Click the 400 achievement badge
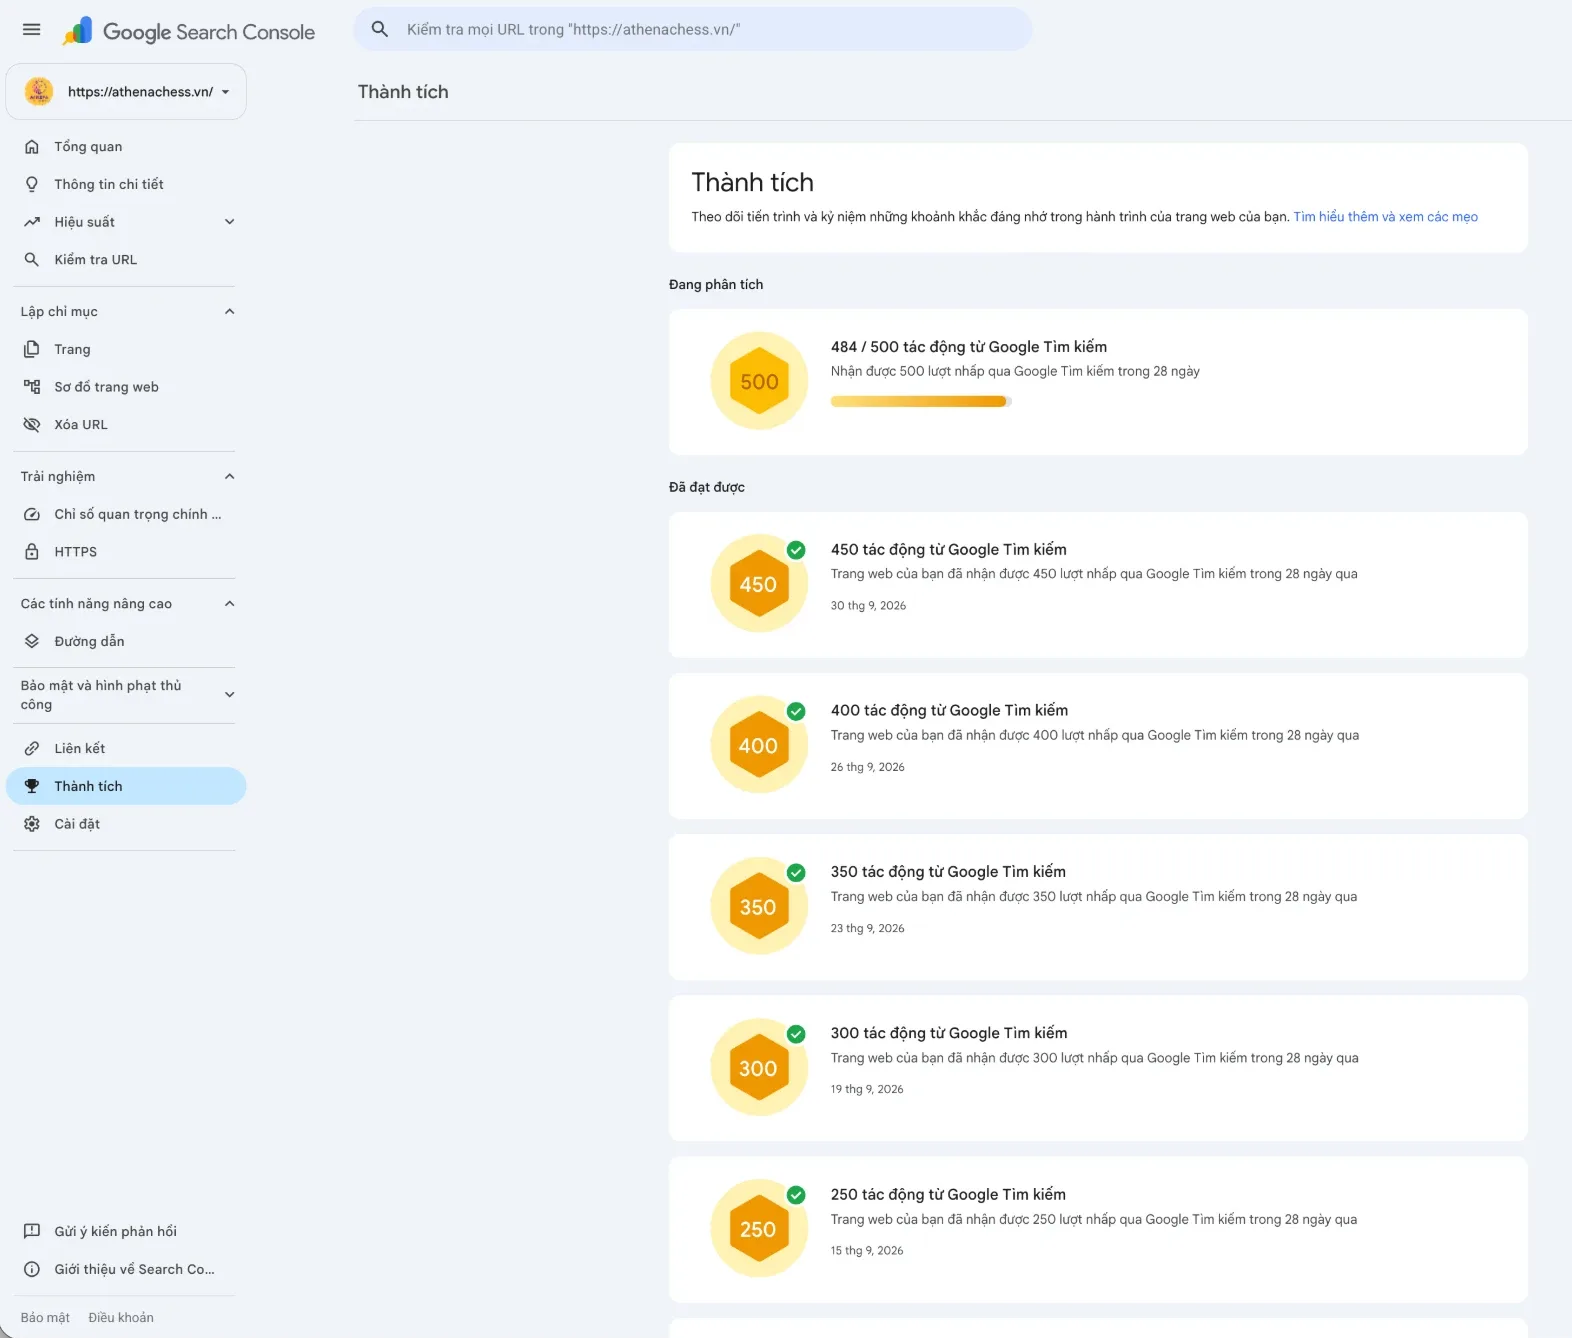This screenshot has height=1338, width=1572. (759, 745)
